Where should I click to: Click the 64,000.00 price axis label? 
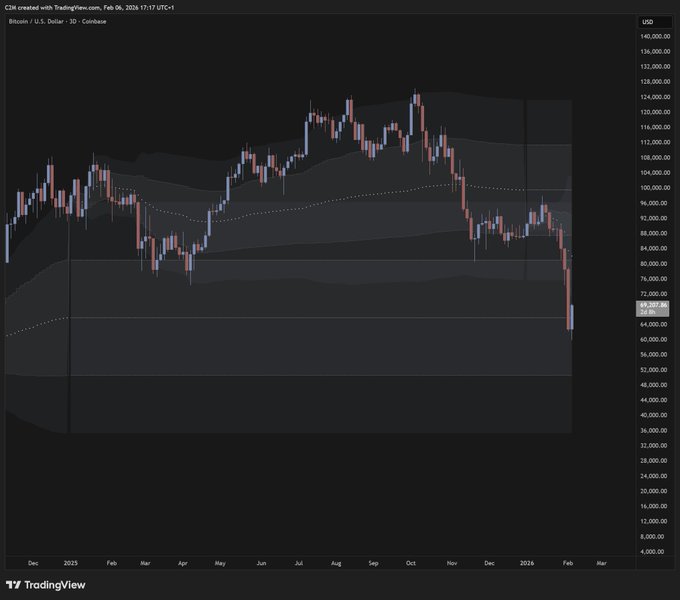click(655, 324)
